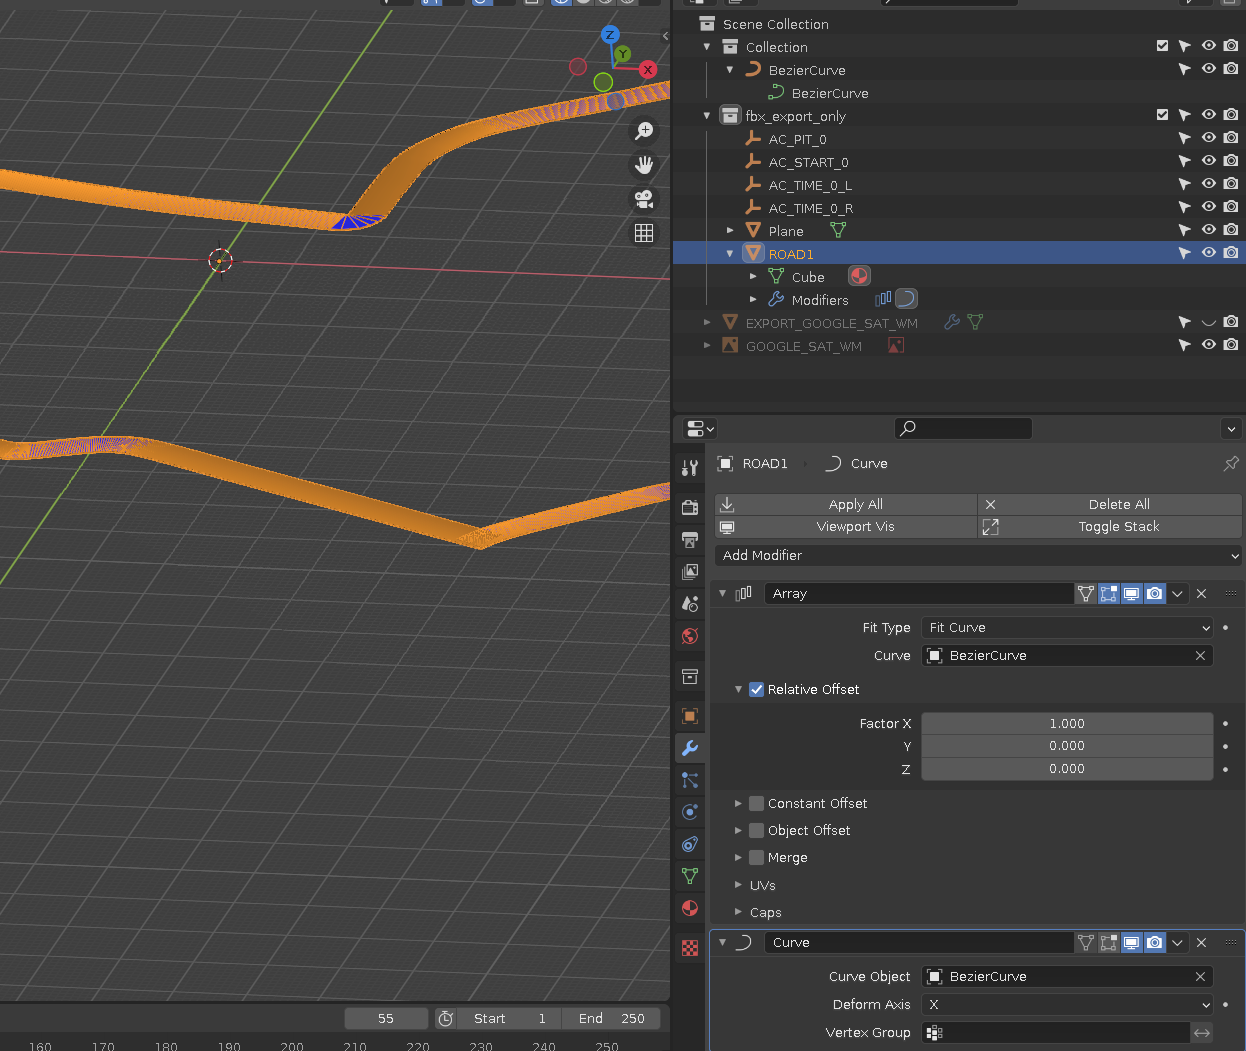The width and height of the screenshot is (1246, 1051).
Task: Expand the Plane object in outliner
Action: tap(730, 230)
